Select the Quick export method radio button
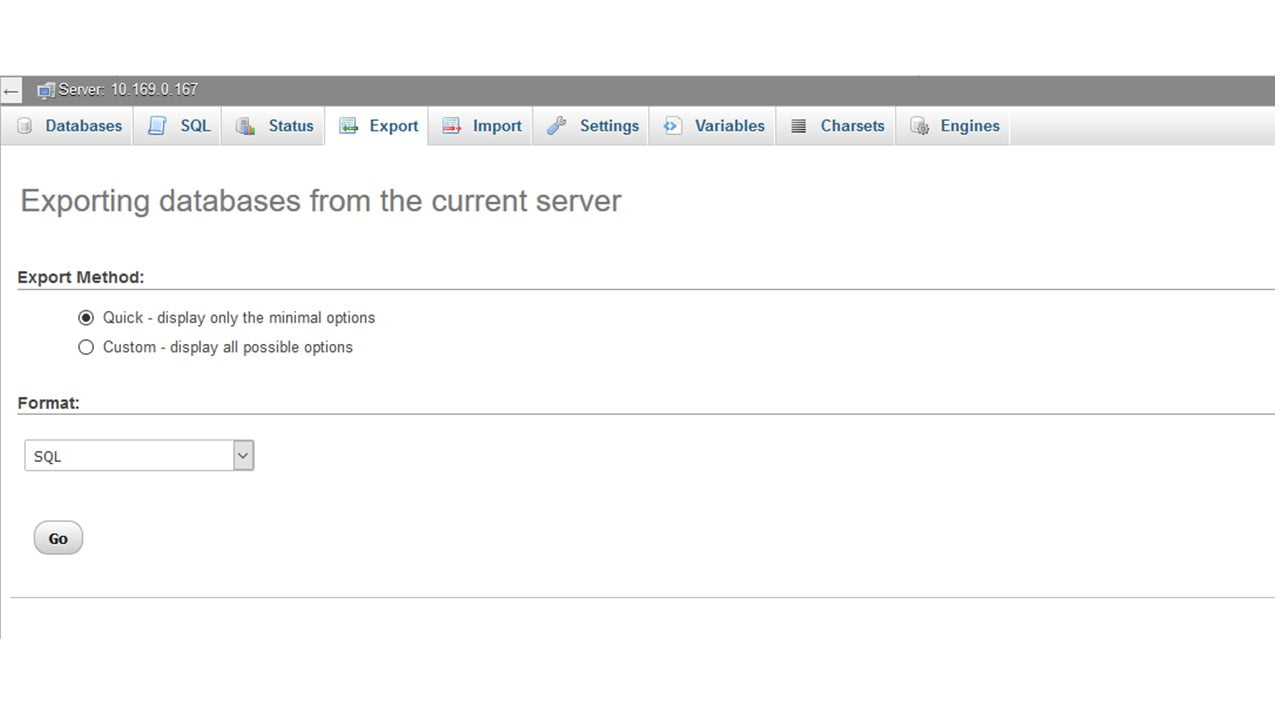Screen dimensions: 1280x720 (x=86, y=318)
